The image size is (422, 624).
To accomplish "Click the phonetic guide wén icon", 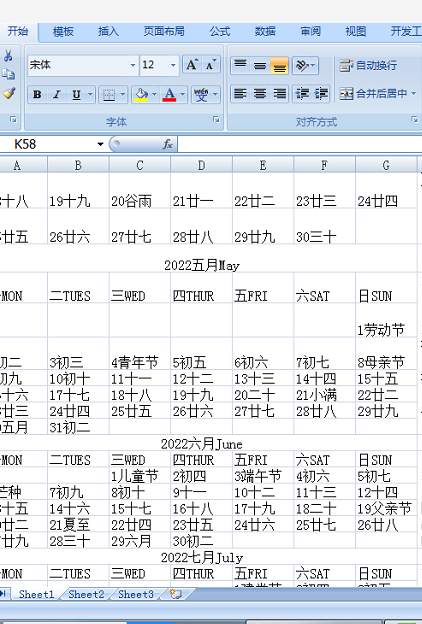I will point(201,94).
